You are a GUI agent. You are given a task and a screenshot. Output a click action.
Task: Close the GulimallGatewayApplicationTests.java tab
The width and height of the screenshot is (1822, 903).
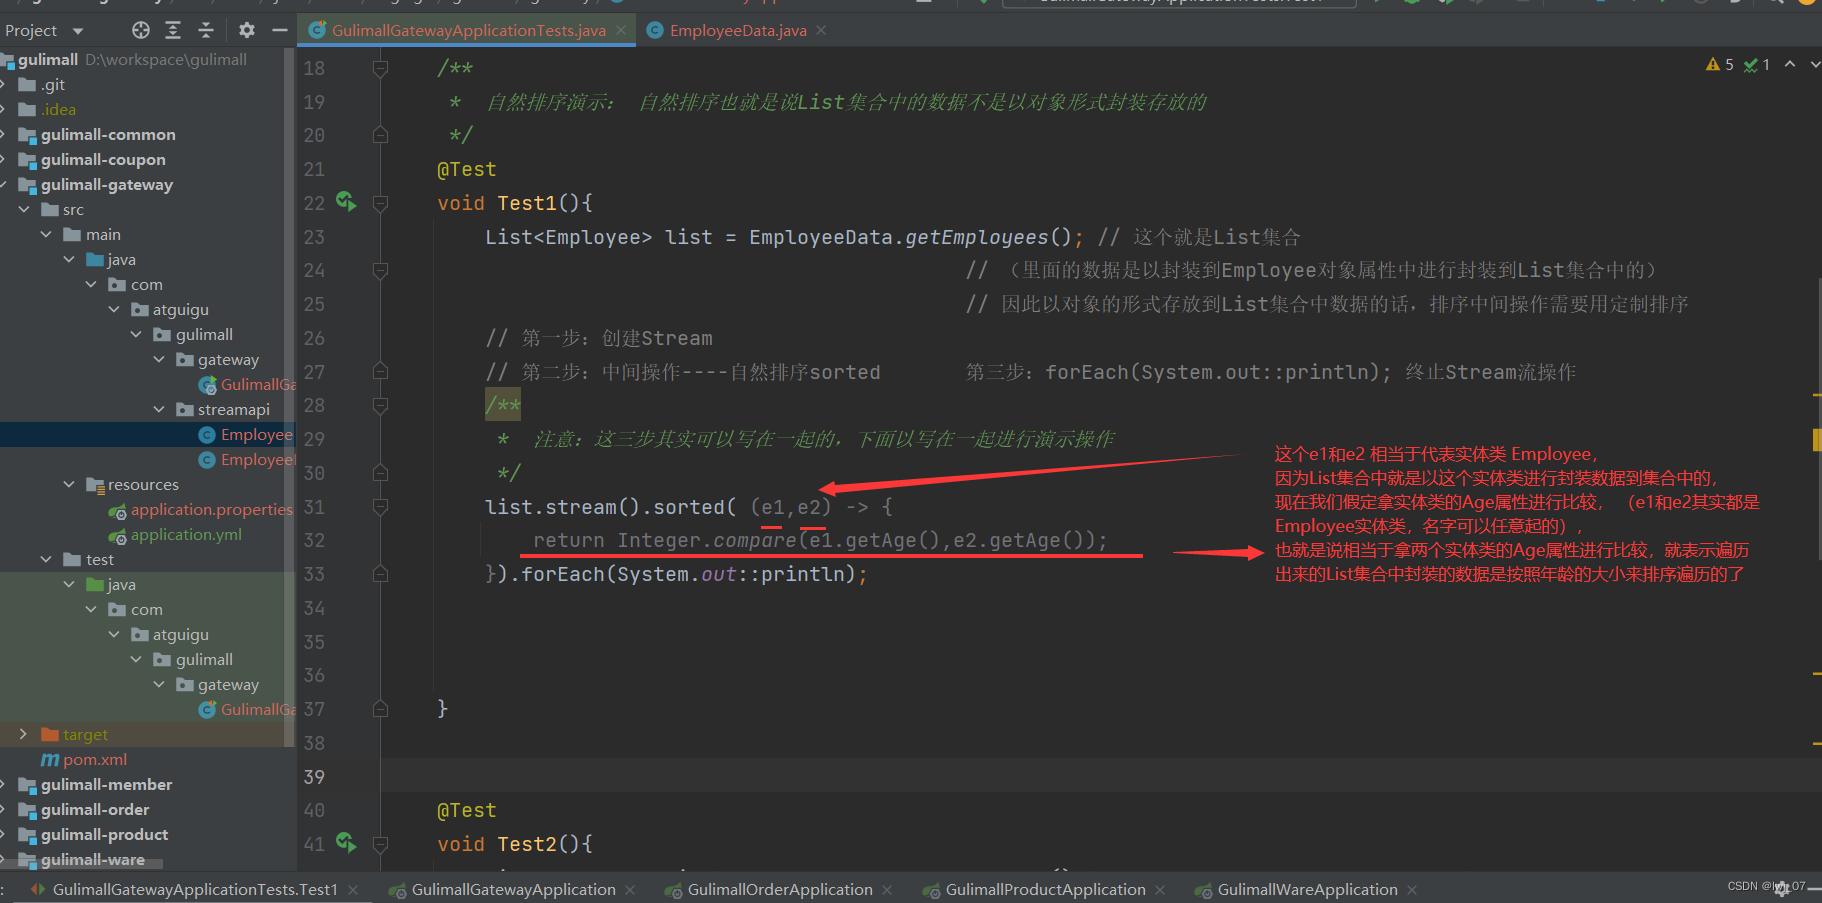(x=621, y=30)
